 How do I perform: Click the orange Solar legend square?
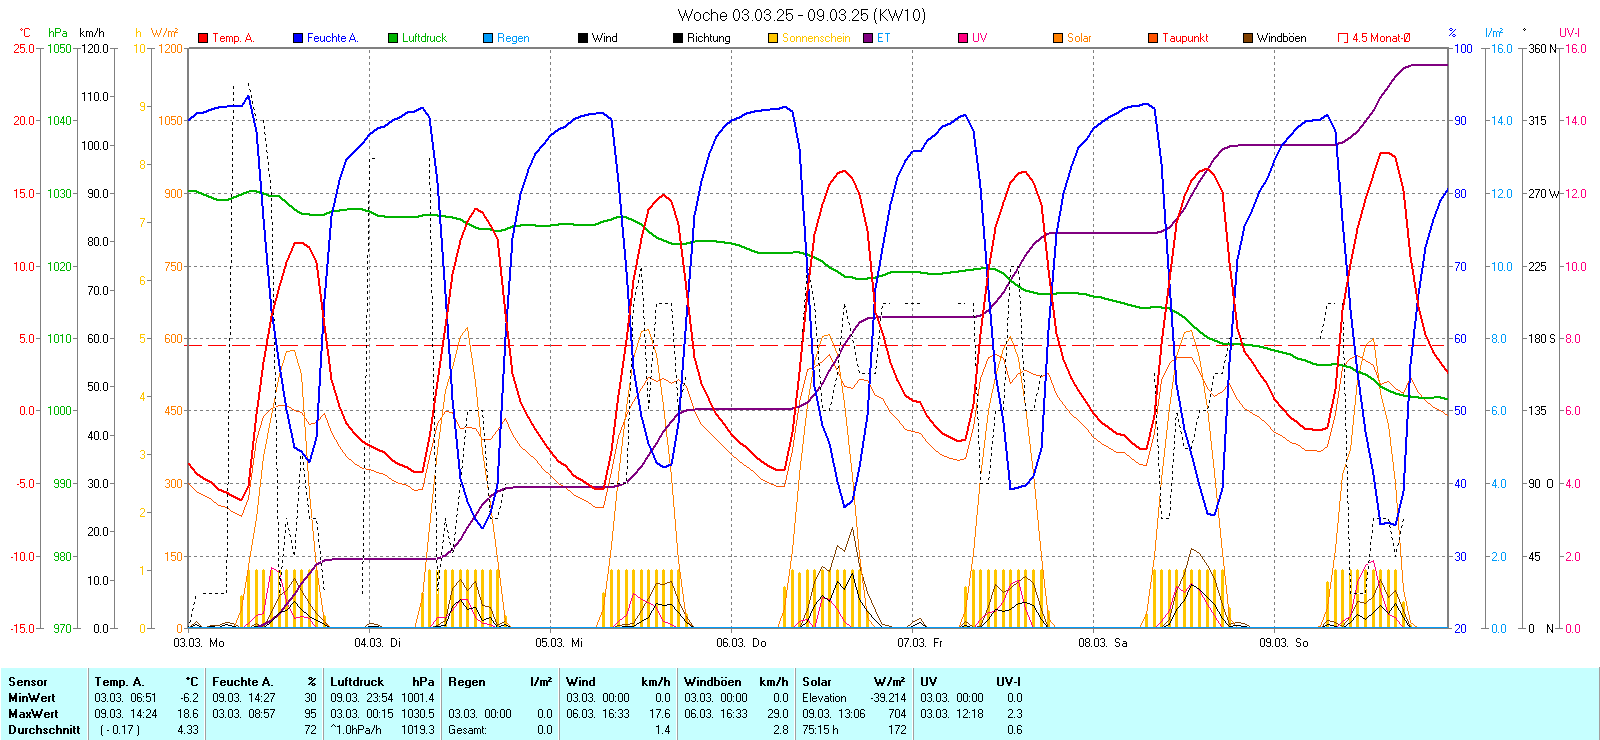[x=1058, y=38]
